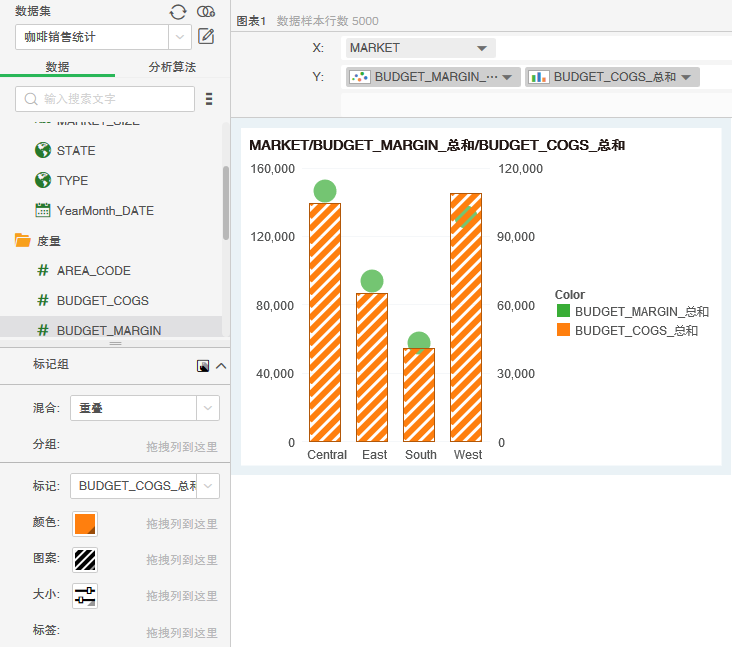Screen dimensions: 732x647
Task: Click the refresh dataset icon
Action: [x=178, y=11]
